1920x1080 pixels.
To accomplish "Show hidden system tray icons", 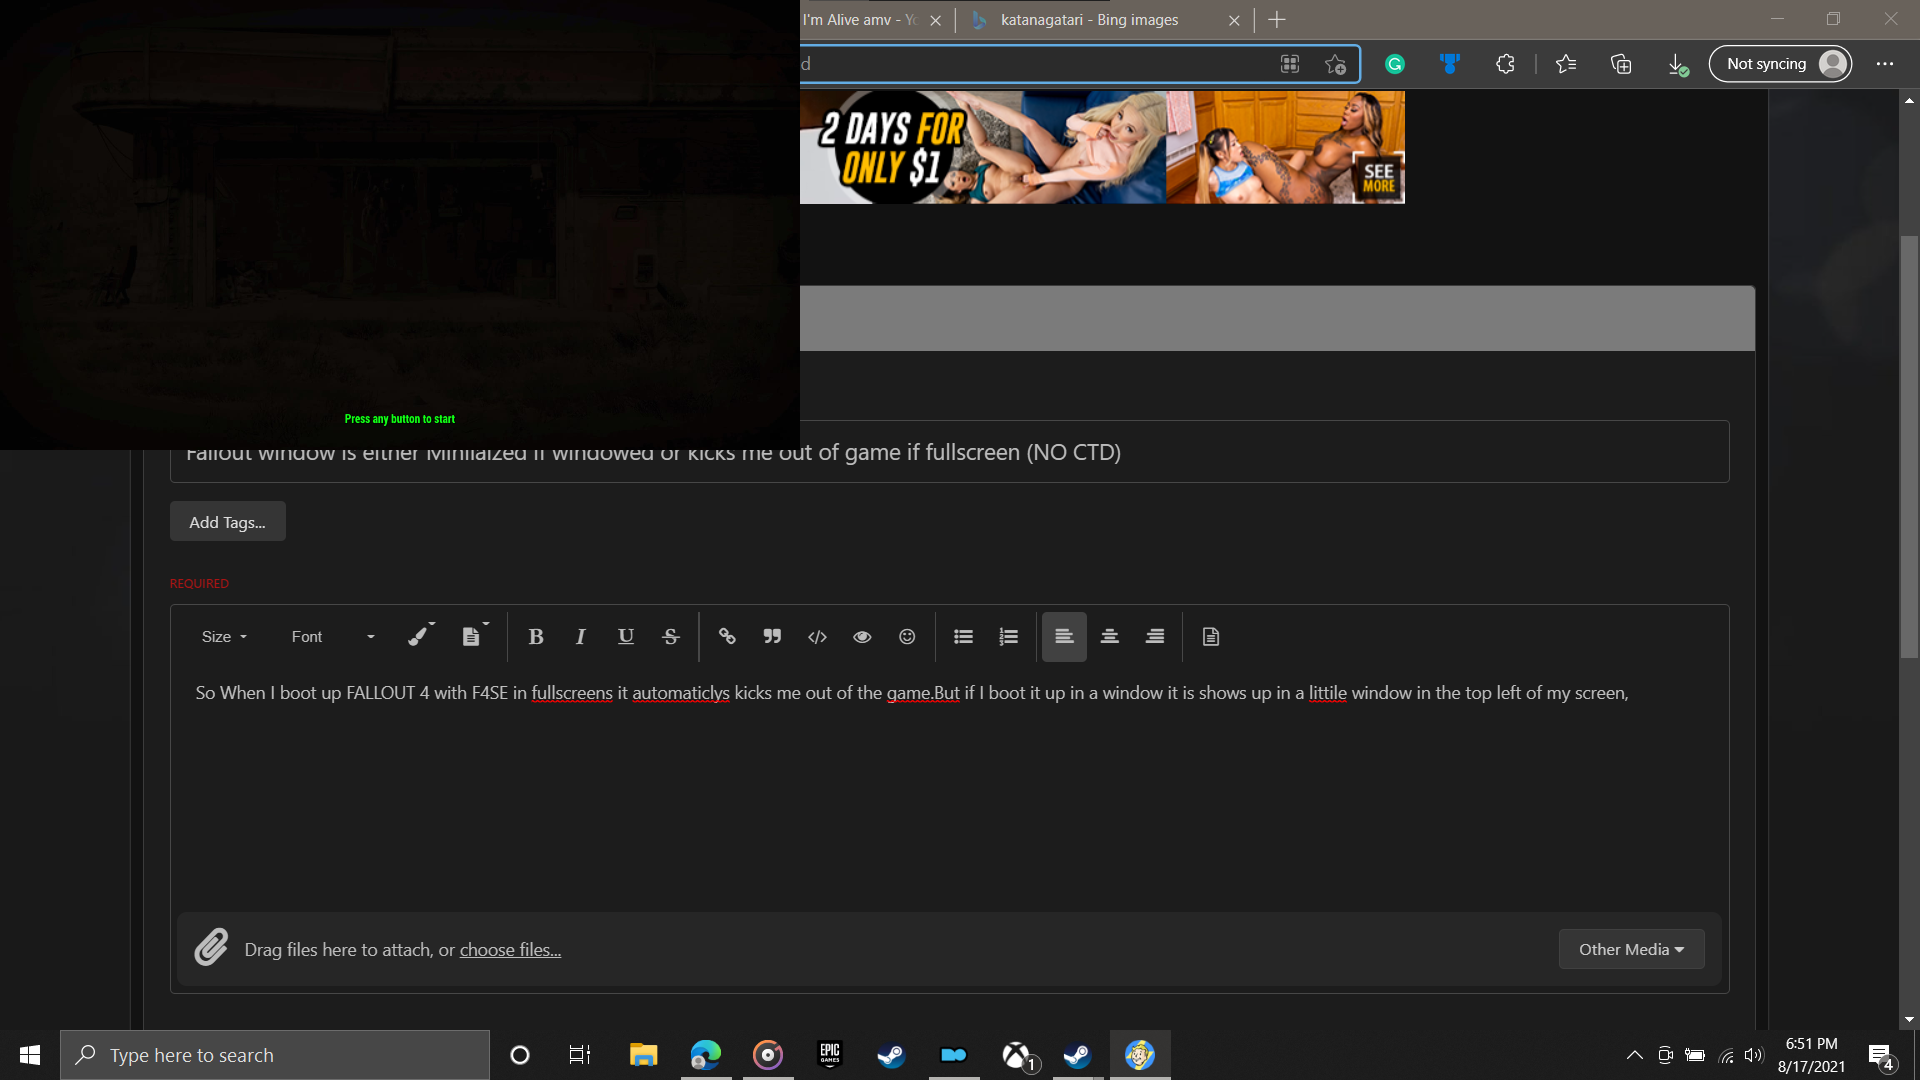I will (1635, 1055).
